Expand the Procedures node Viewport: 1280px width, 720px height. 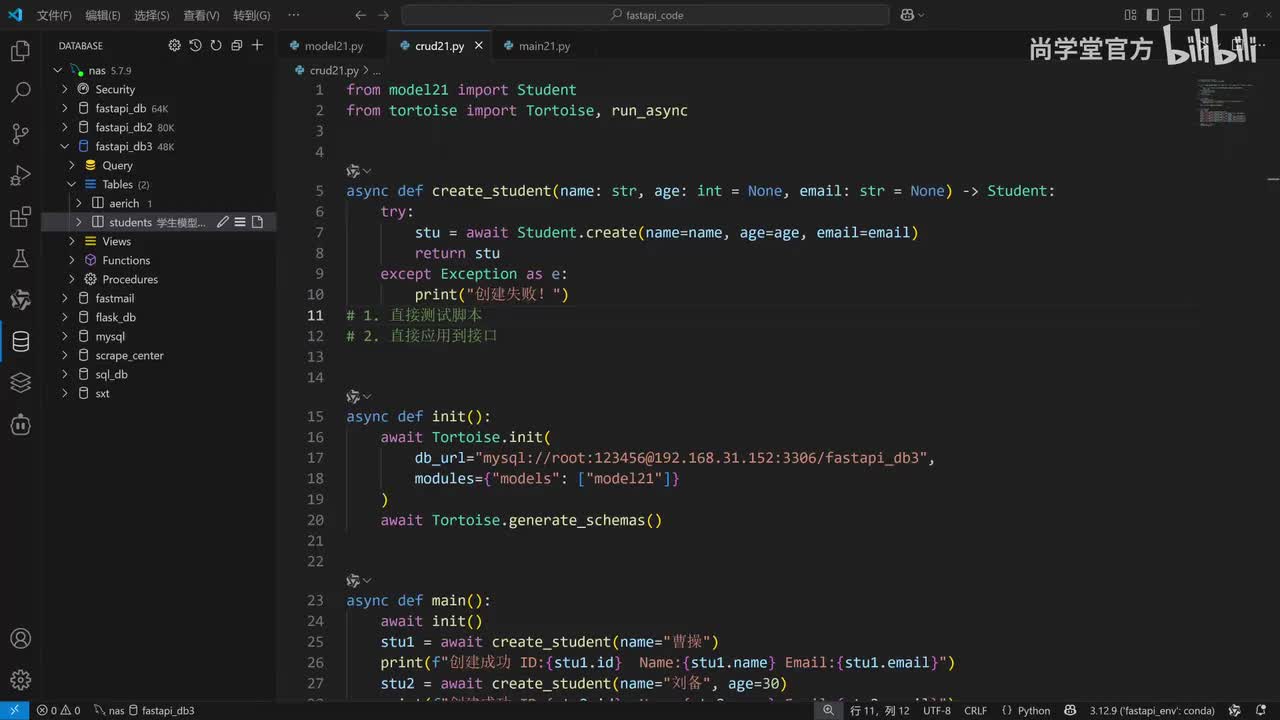pyautogui.click(x=72, y=280)
